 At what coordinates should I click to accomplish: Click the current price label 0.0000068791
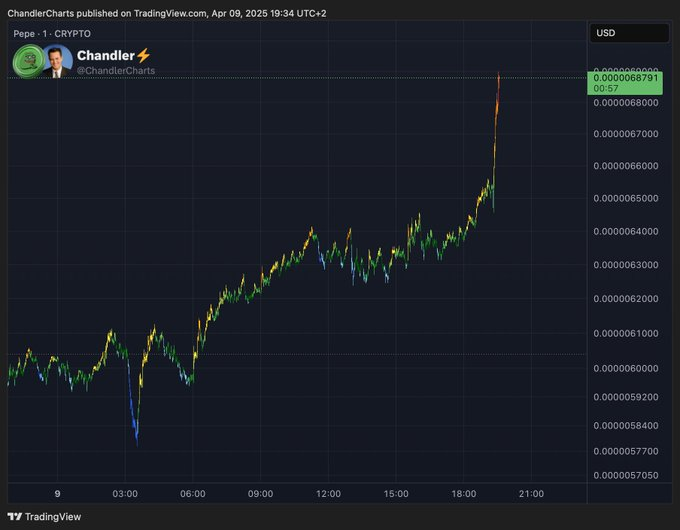(625, 78)
